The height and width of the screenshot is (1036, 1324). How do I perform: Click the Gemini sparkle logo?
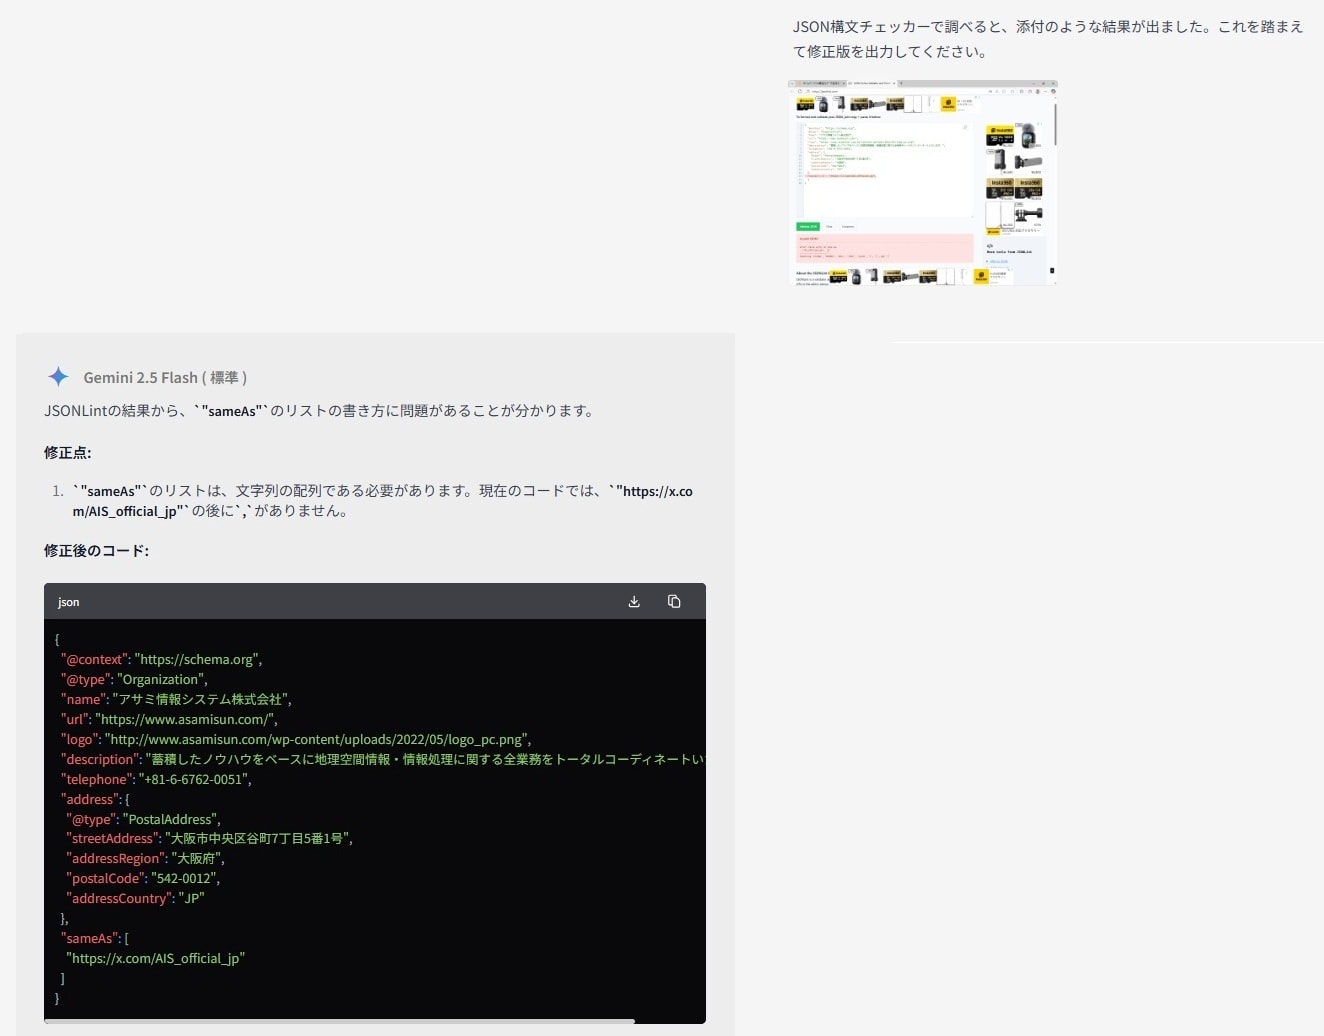(x=58, y=376)
